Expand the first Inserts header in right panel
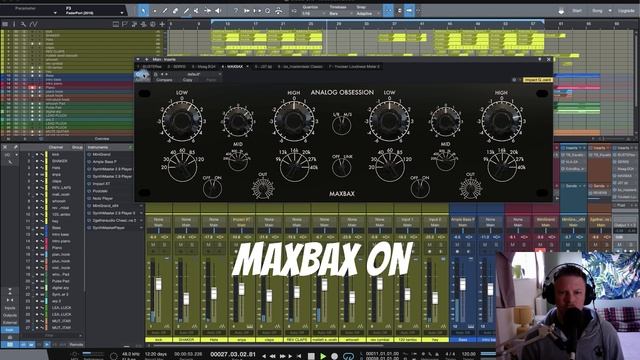The width and height of the screenshot is (640, 360). tap(571, 148)
